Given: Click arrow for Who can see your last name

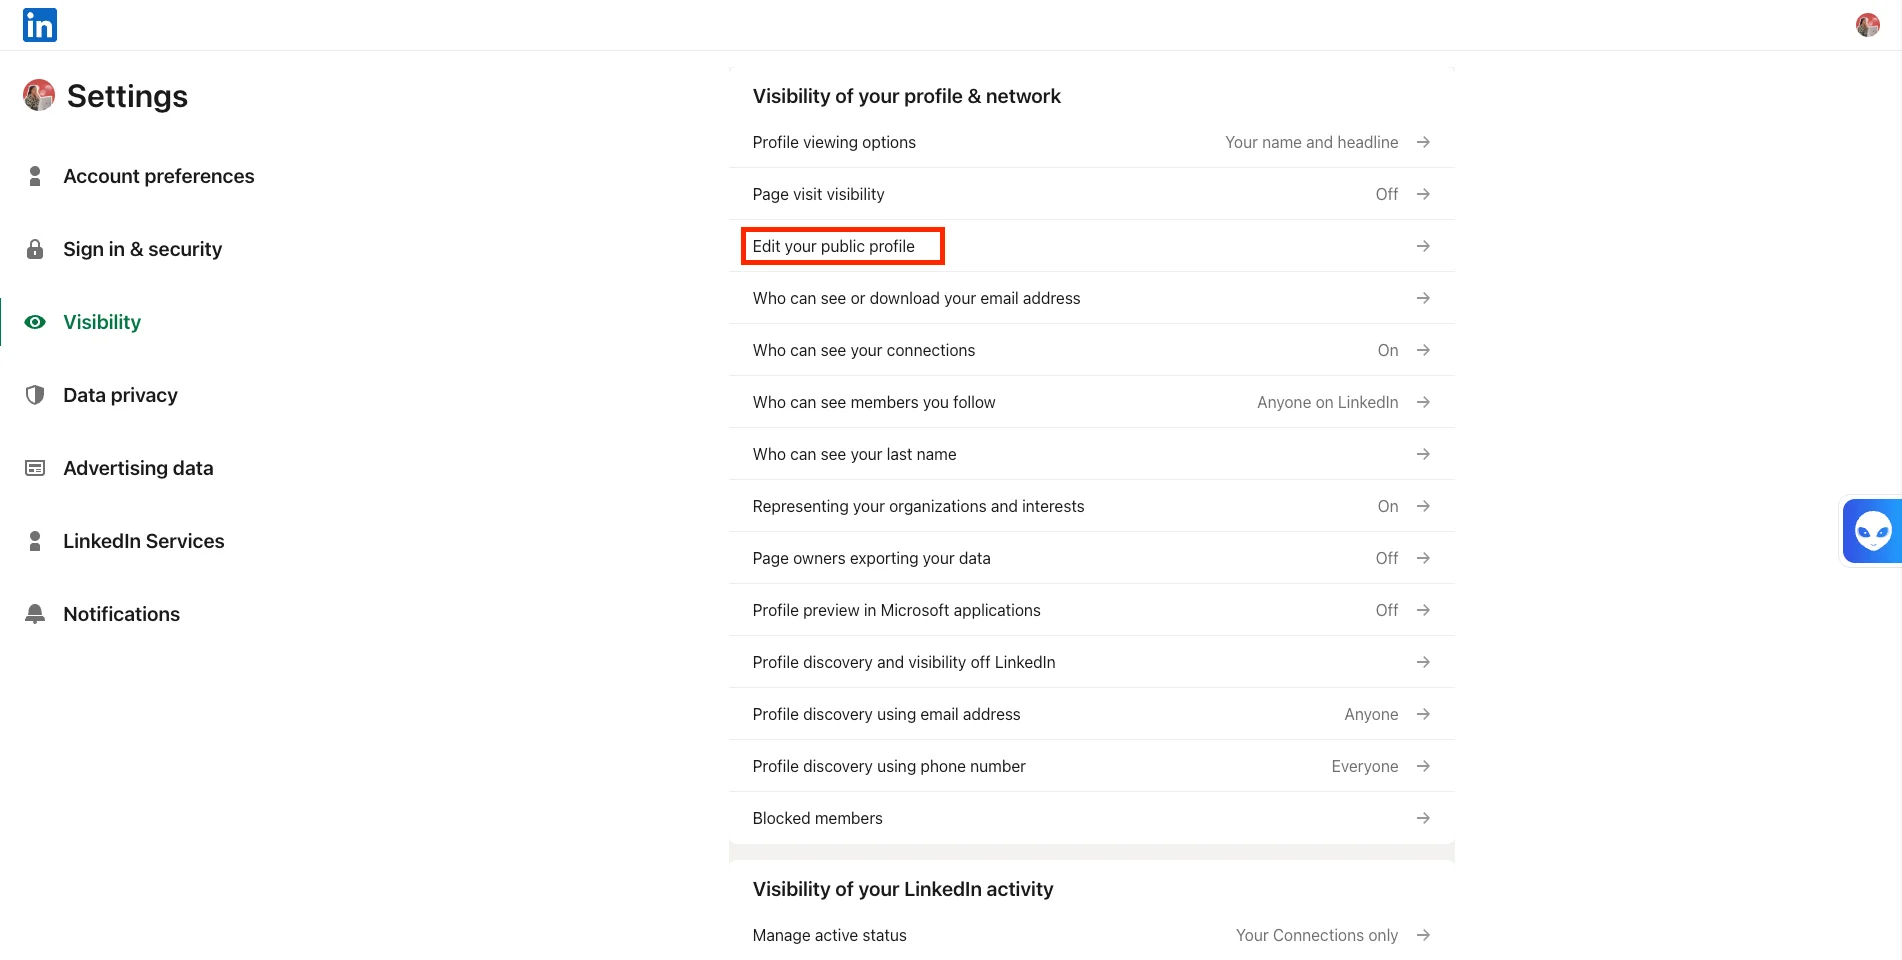Looking at the screenshot, I should [1423, 454].
